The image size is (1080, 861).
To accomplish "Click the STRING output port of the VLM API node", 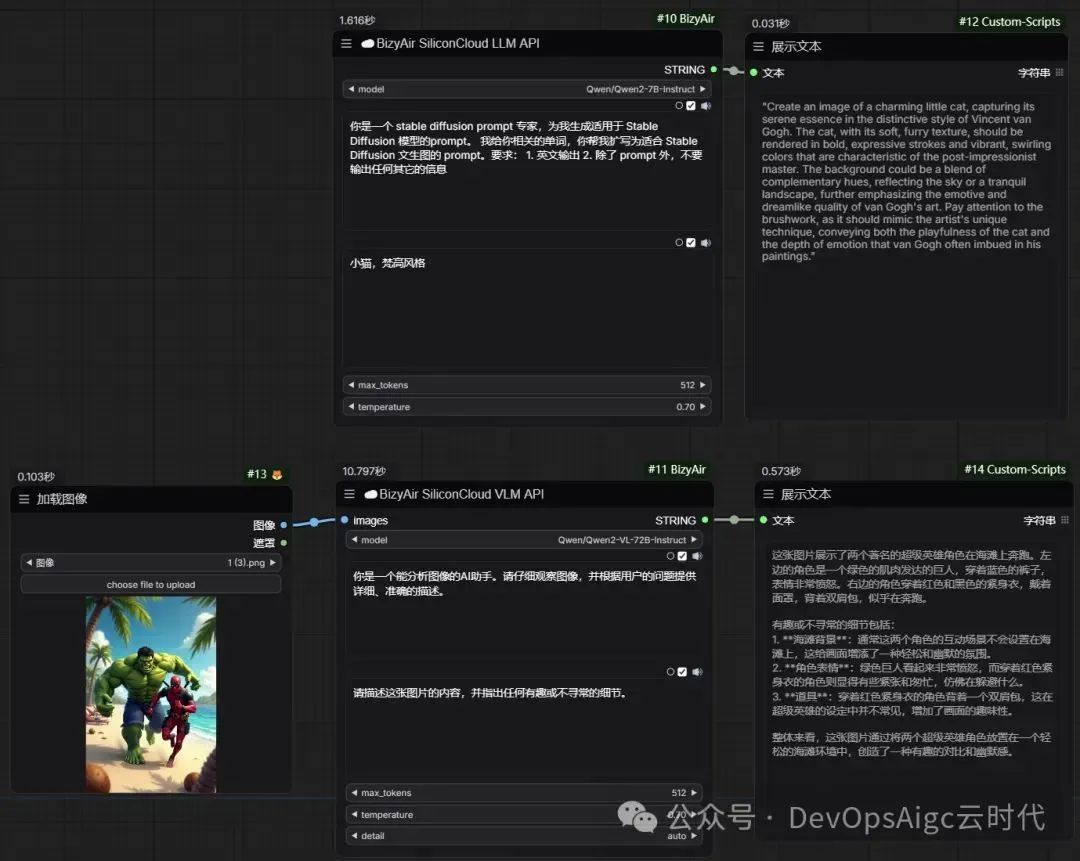I will coord(705,520).
